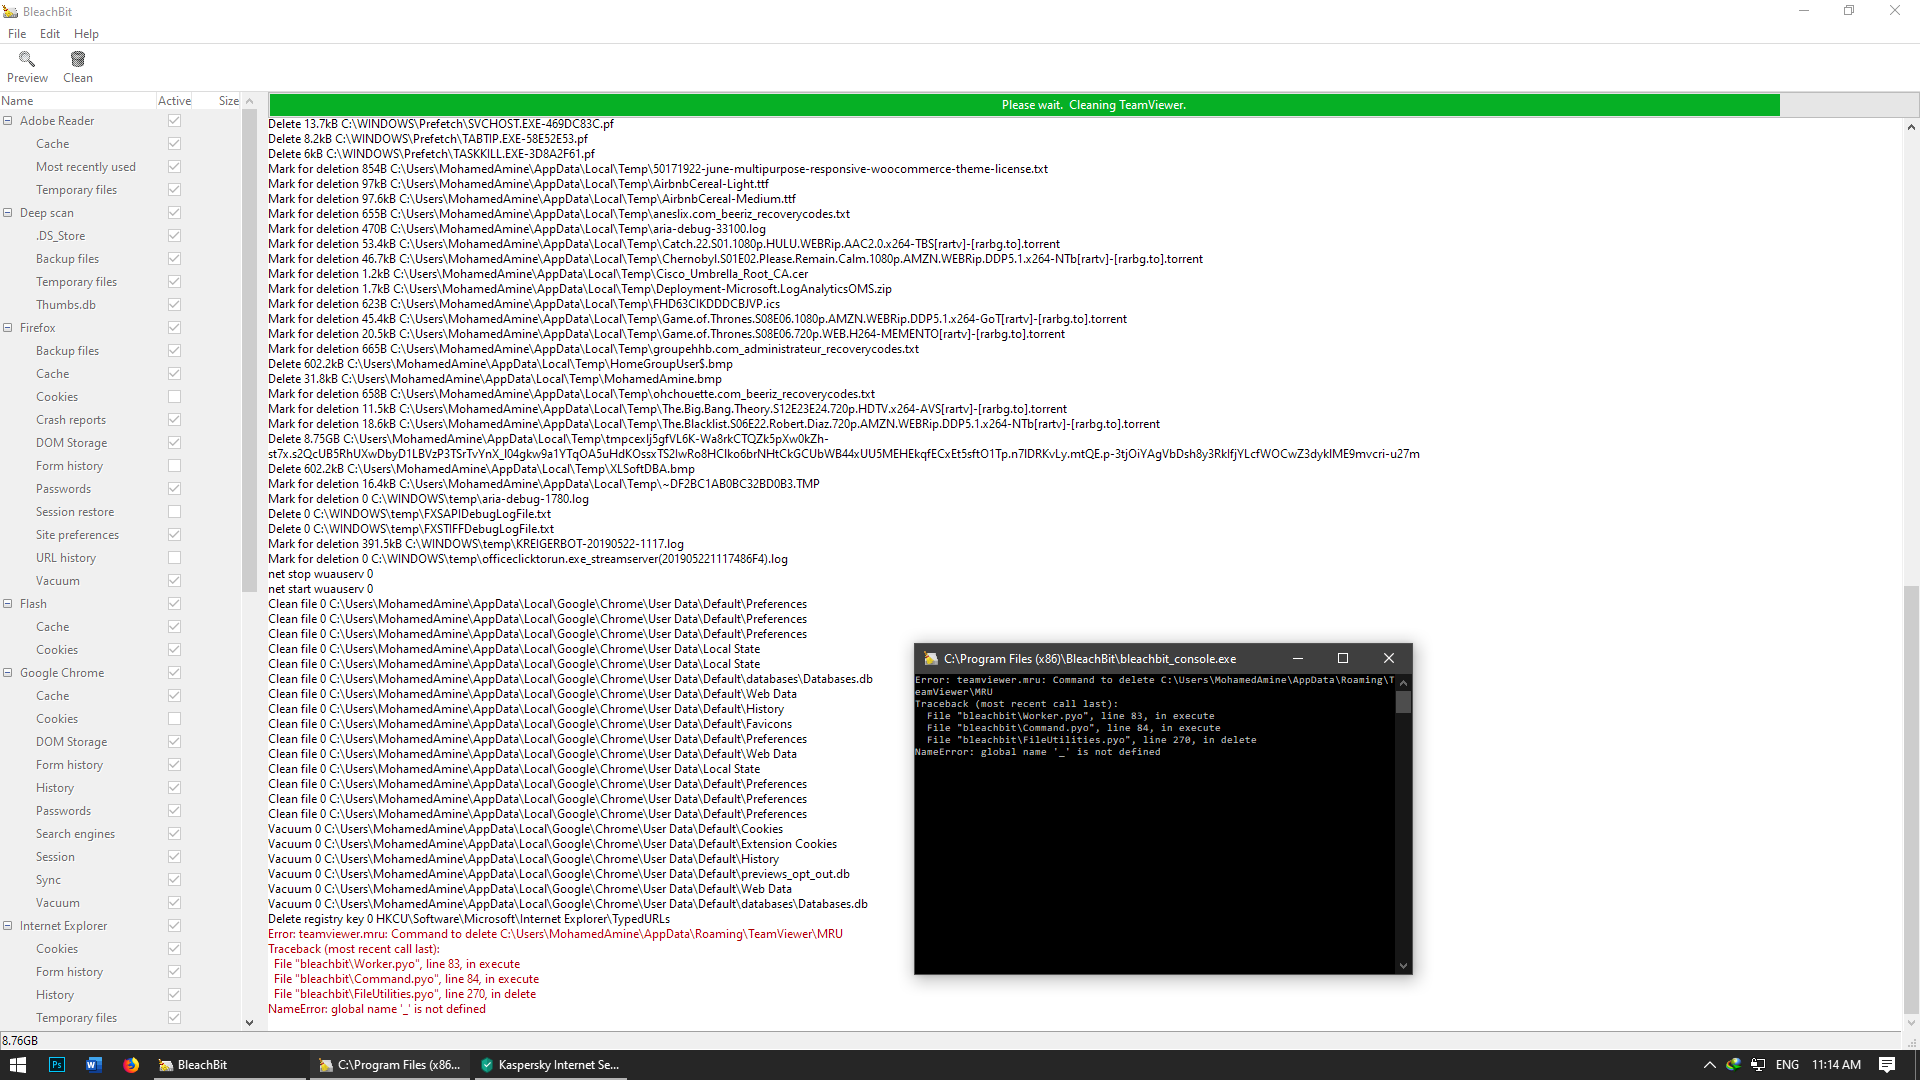The height and width of the screenshot is (1080, 1920).
Task: Open Firefox from the taskbar
Action: 131,1065
